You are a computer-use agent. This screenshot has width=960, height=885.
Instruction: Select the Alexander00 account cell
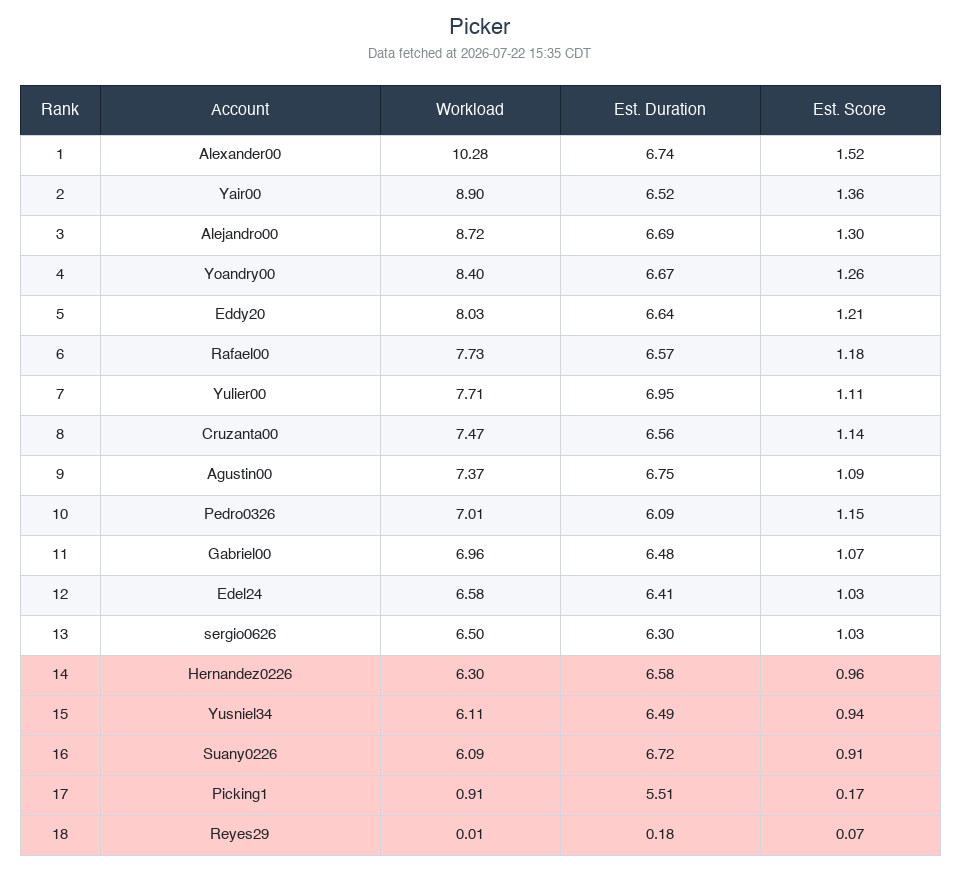pos(240,154)
